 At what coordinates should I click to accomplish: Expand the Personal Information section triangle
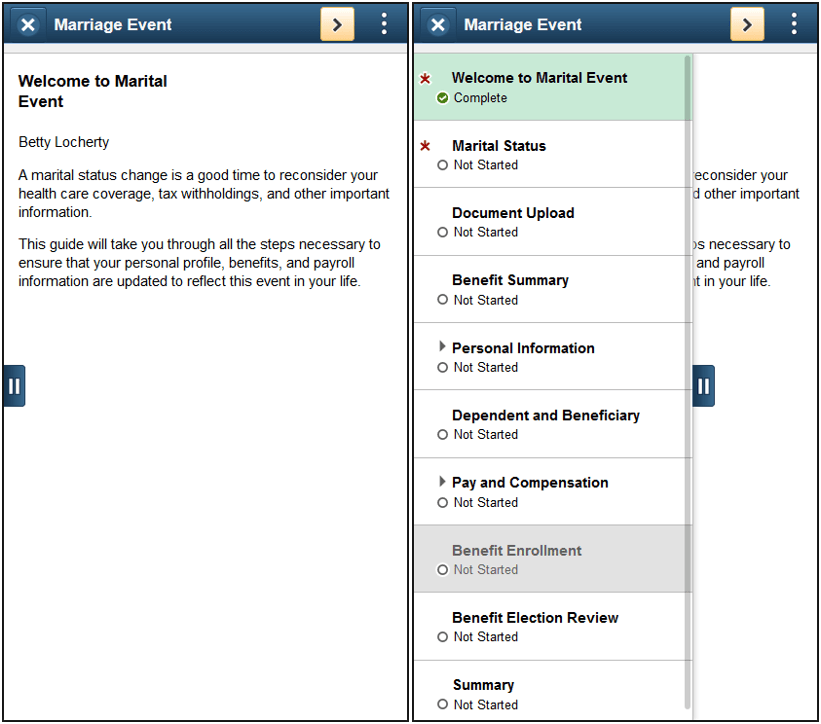[442, 347]
